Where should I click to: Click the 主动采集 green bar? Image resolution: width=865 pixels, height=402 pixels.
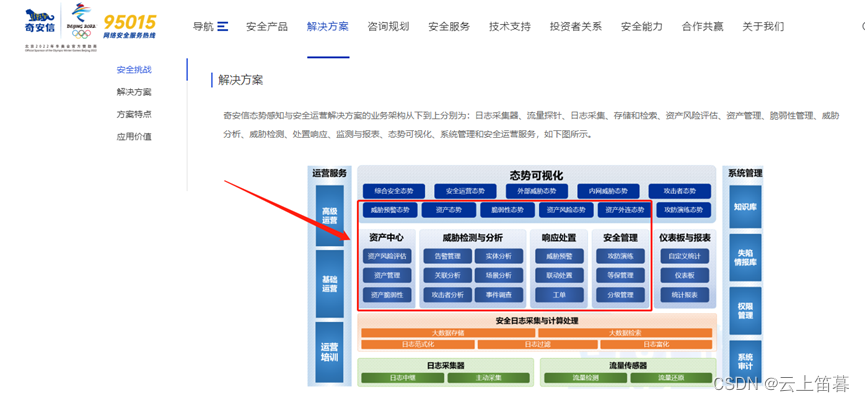[x=489, y=378]
